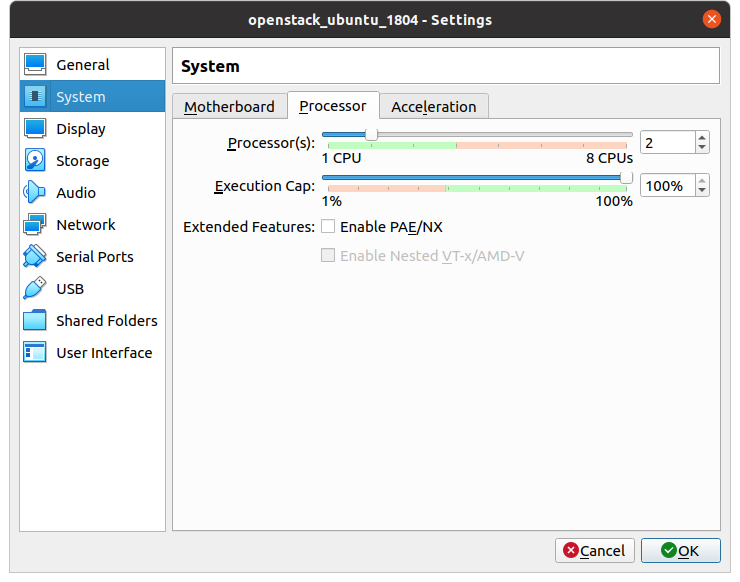The image size is (740, 582).
Task: Select the Network label in sidebar
Action: tap(85, 225)
